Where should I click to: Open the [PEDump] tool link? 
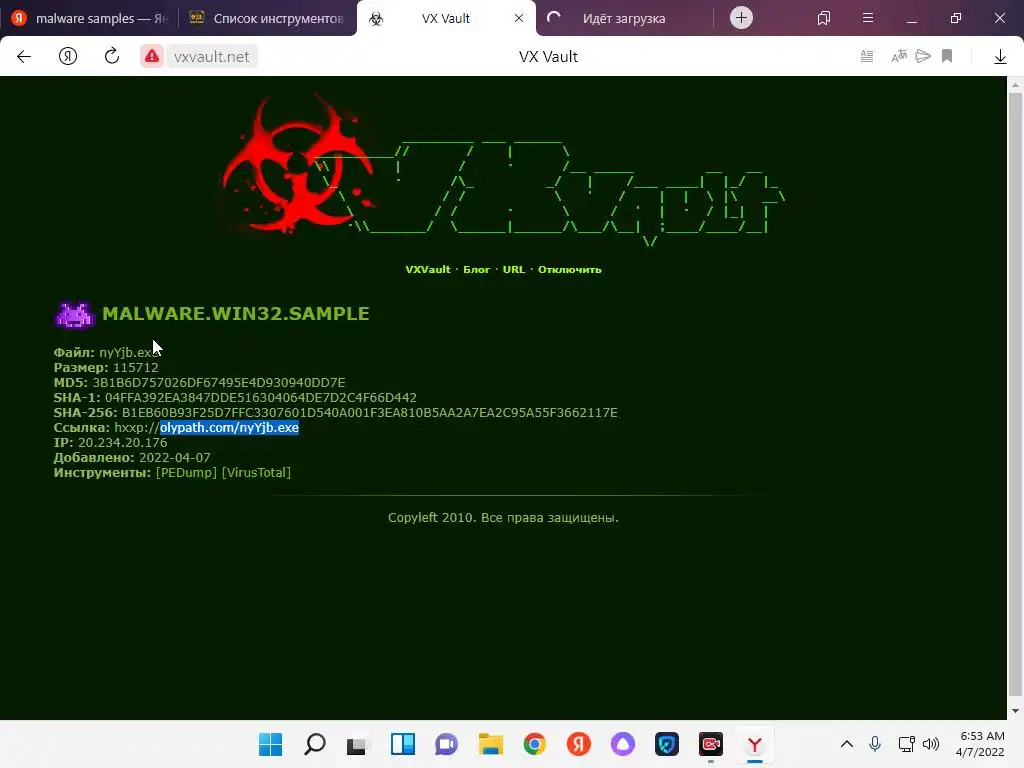pos(186,472)
